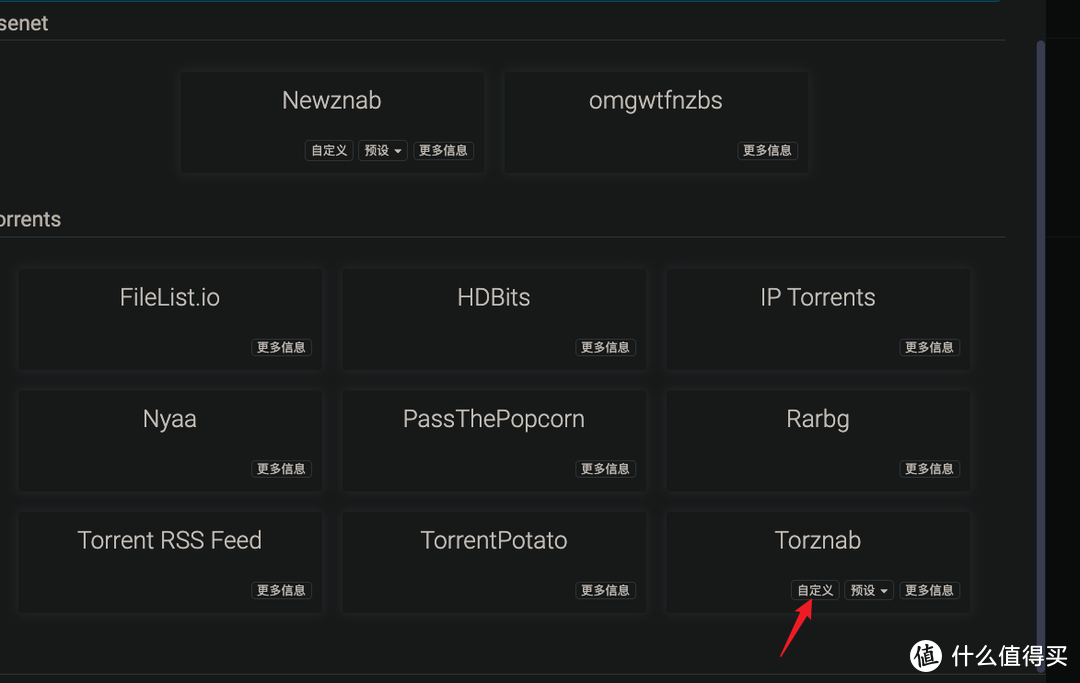The height and width of the screenshot is (683, 1080).
Task: Choose the Rarbg indexer card
Action: (x=817, y=419)
